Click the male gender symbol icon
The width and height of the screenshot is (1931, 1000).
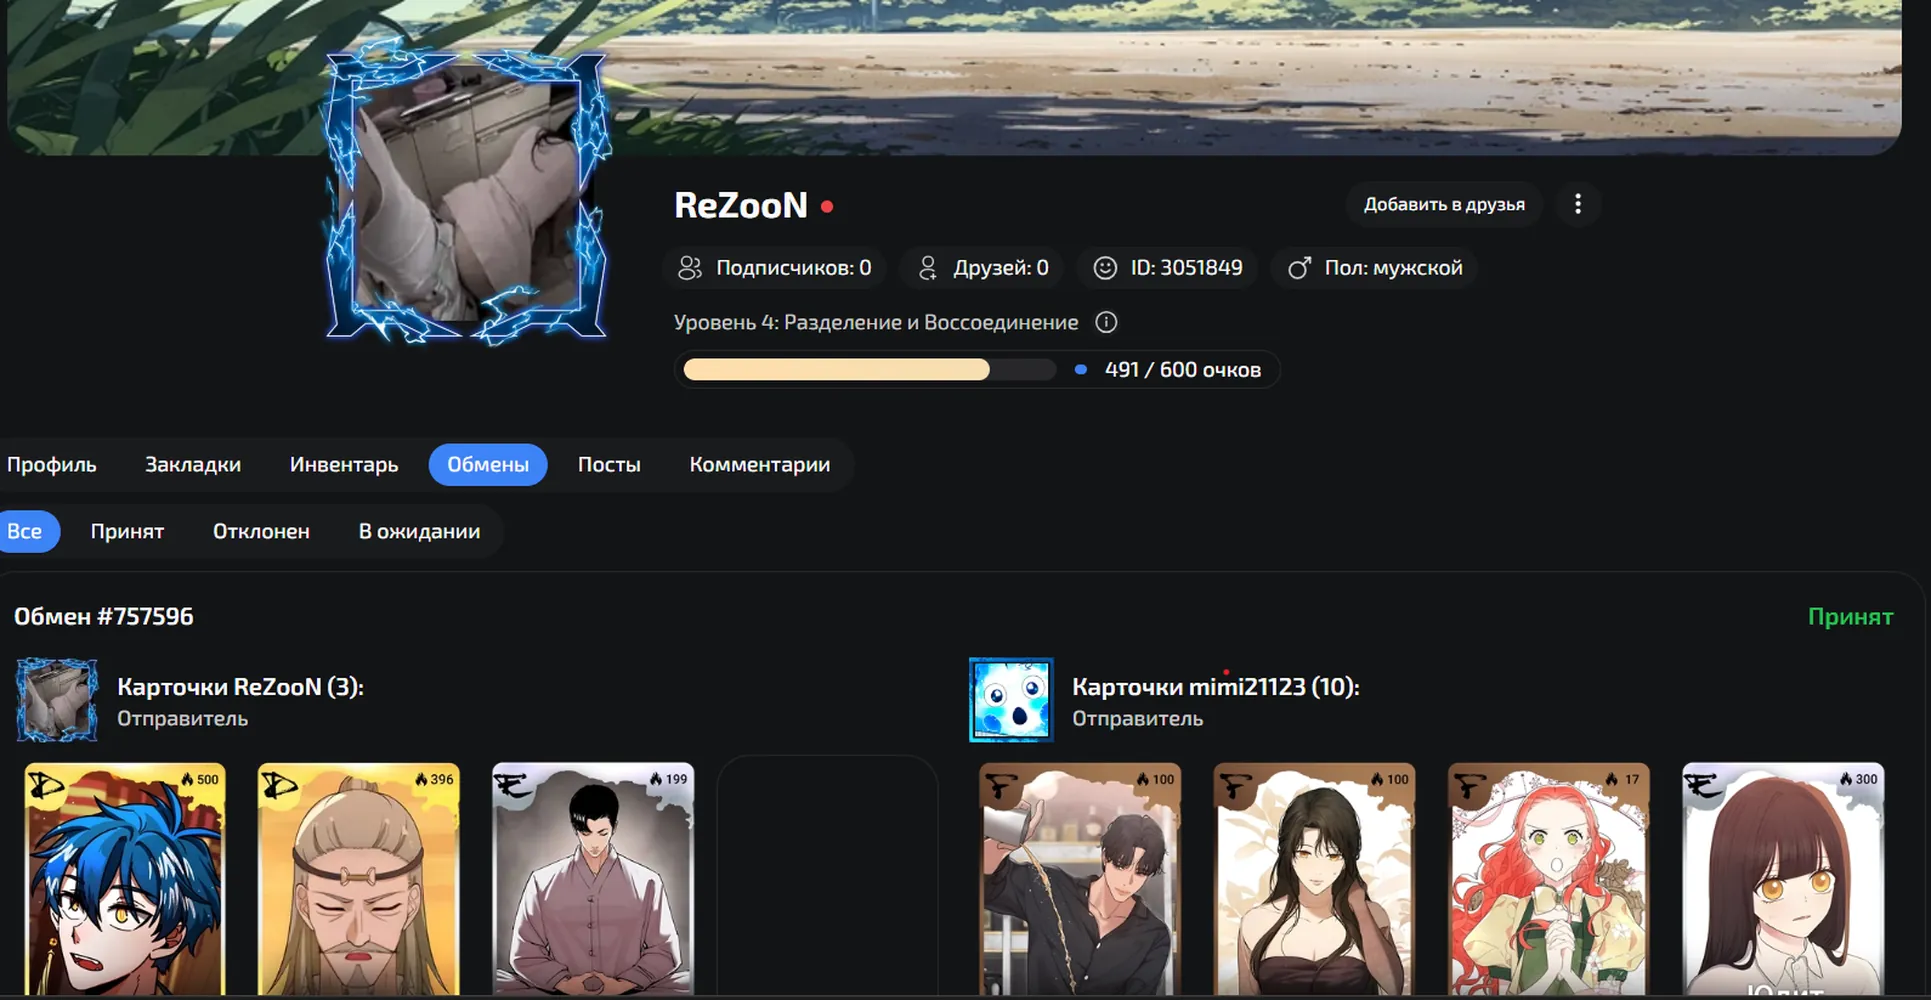click(x=1299, y=268)
